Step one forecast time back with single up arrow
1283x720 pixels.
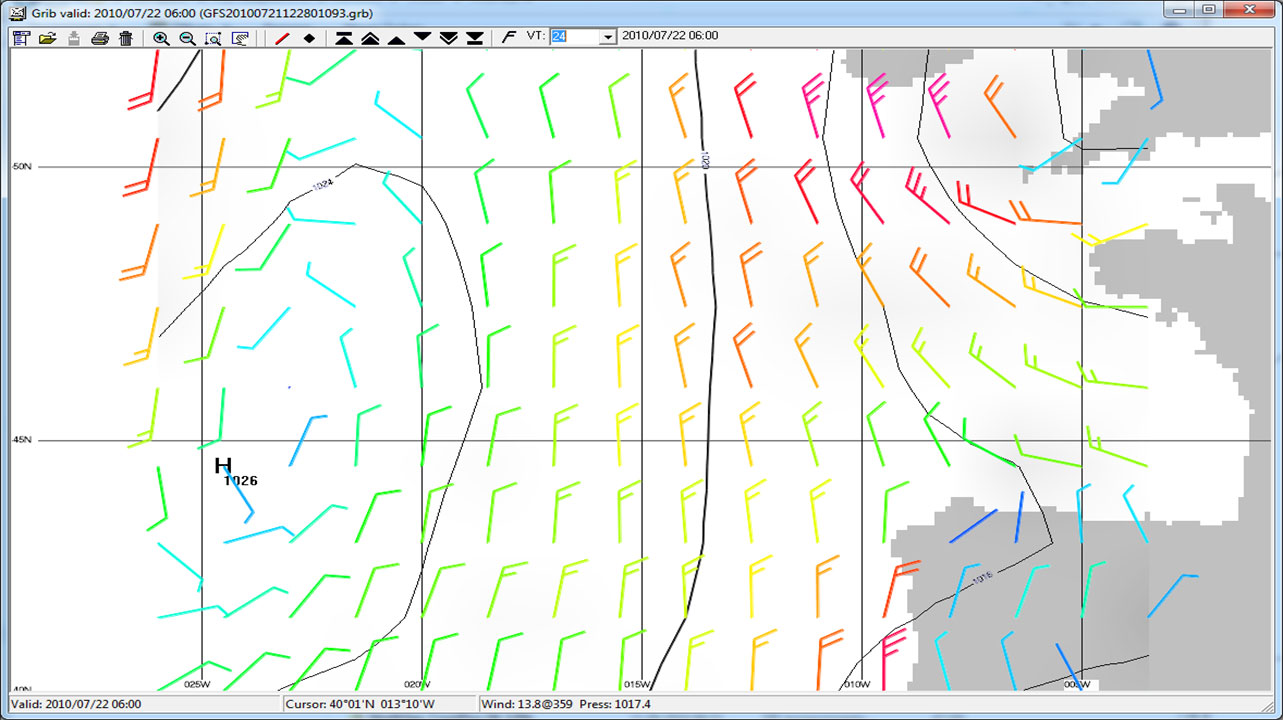(396, 38)
